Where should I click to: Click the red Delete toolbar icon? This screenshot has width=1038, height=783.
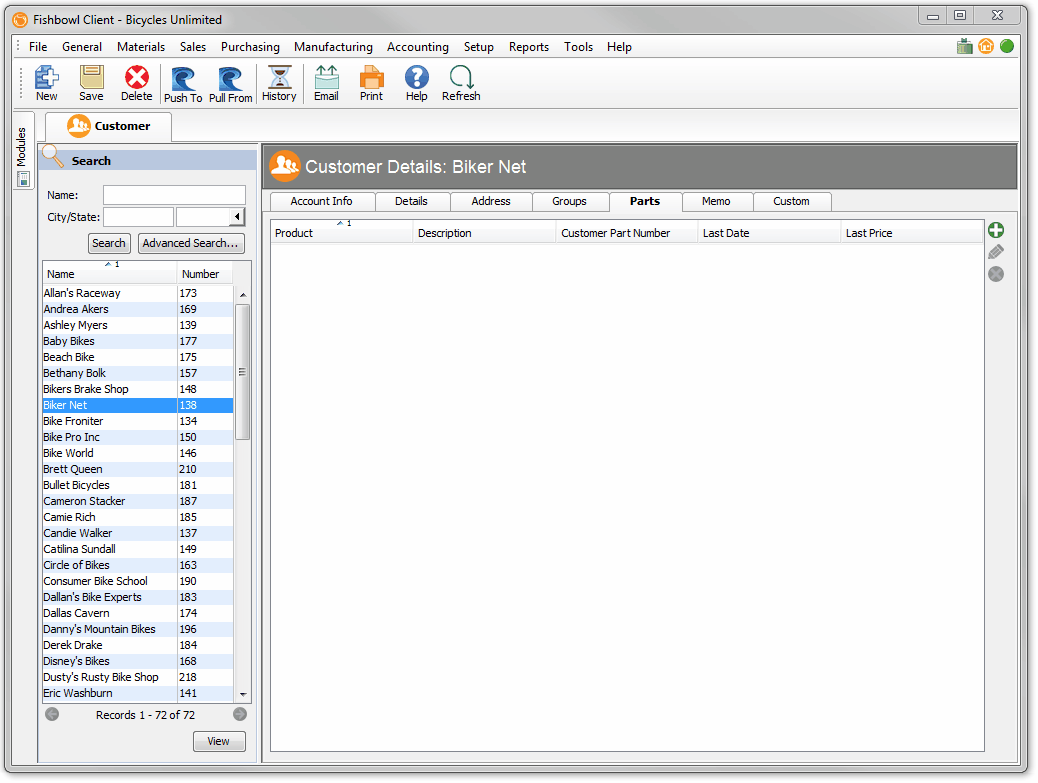tap(136, 83)
